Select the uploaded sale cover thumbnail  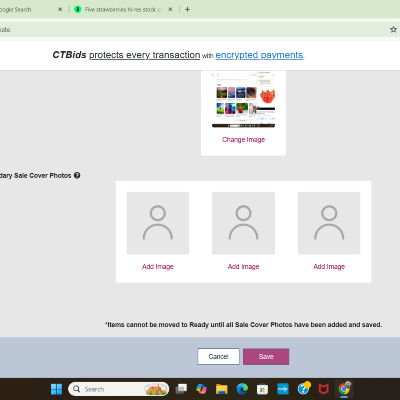pos(243,99)
